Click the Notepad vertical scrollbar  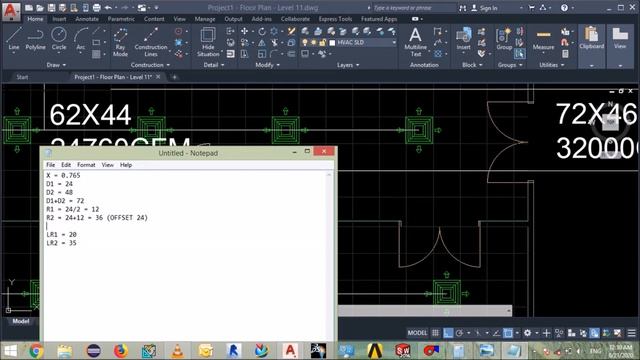point(329,256)
